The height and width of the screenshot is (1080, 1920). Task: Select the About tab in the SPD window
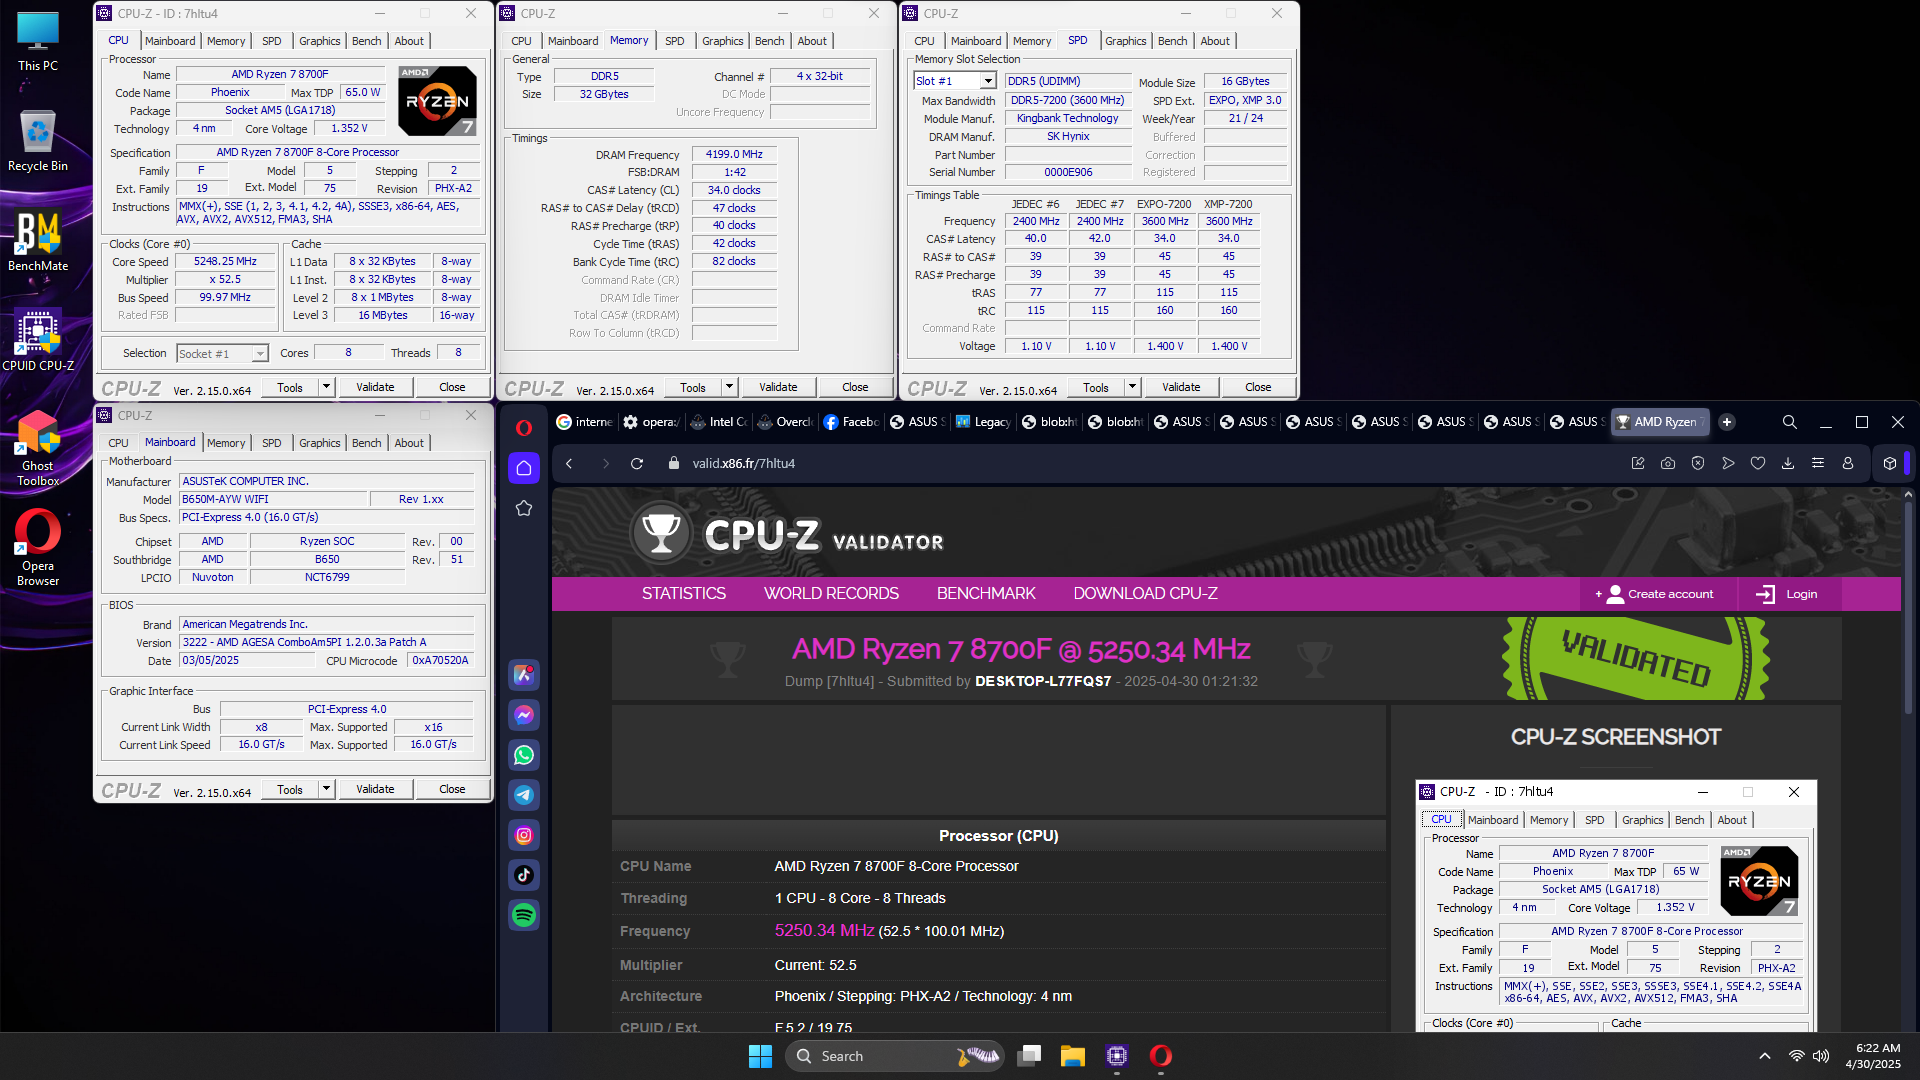pyautogui.click(x=1215, y=41)
